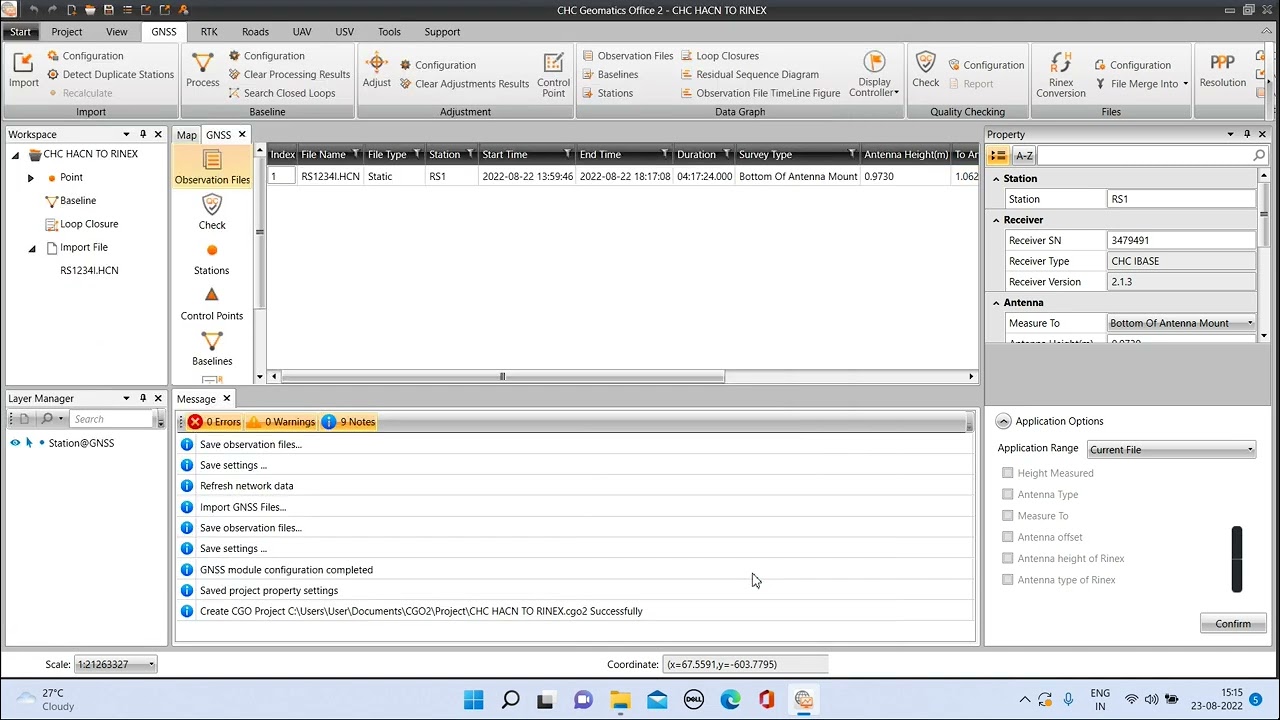1280x720 pixels.
Task: Clear Processing Results in Baseline group
Action: point(289,74)
